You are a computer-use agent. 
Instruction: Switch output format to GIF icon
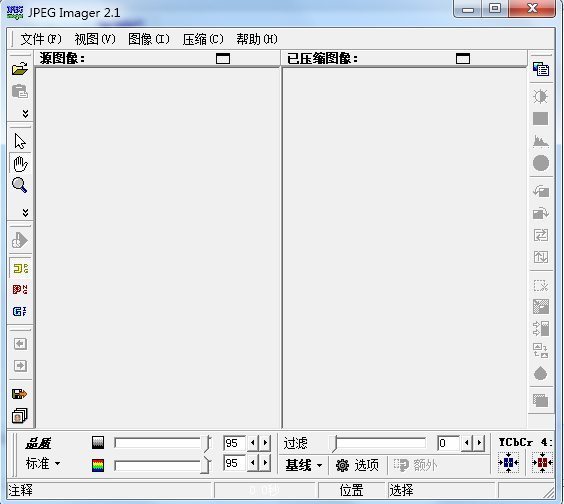click(x=20, y=311)
